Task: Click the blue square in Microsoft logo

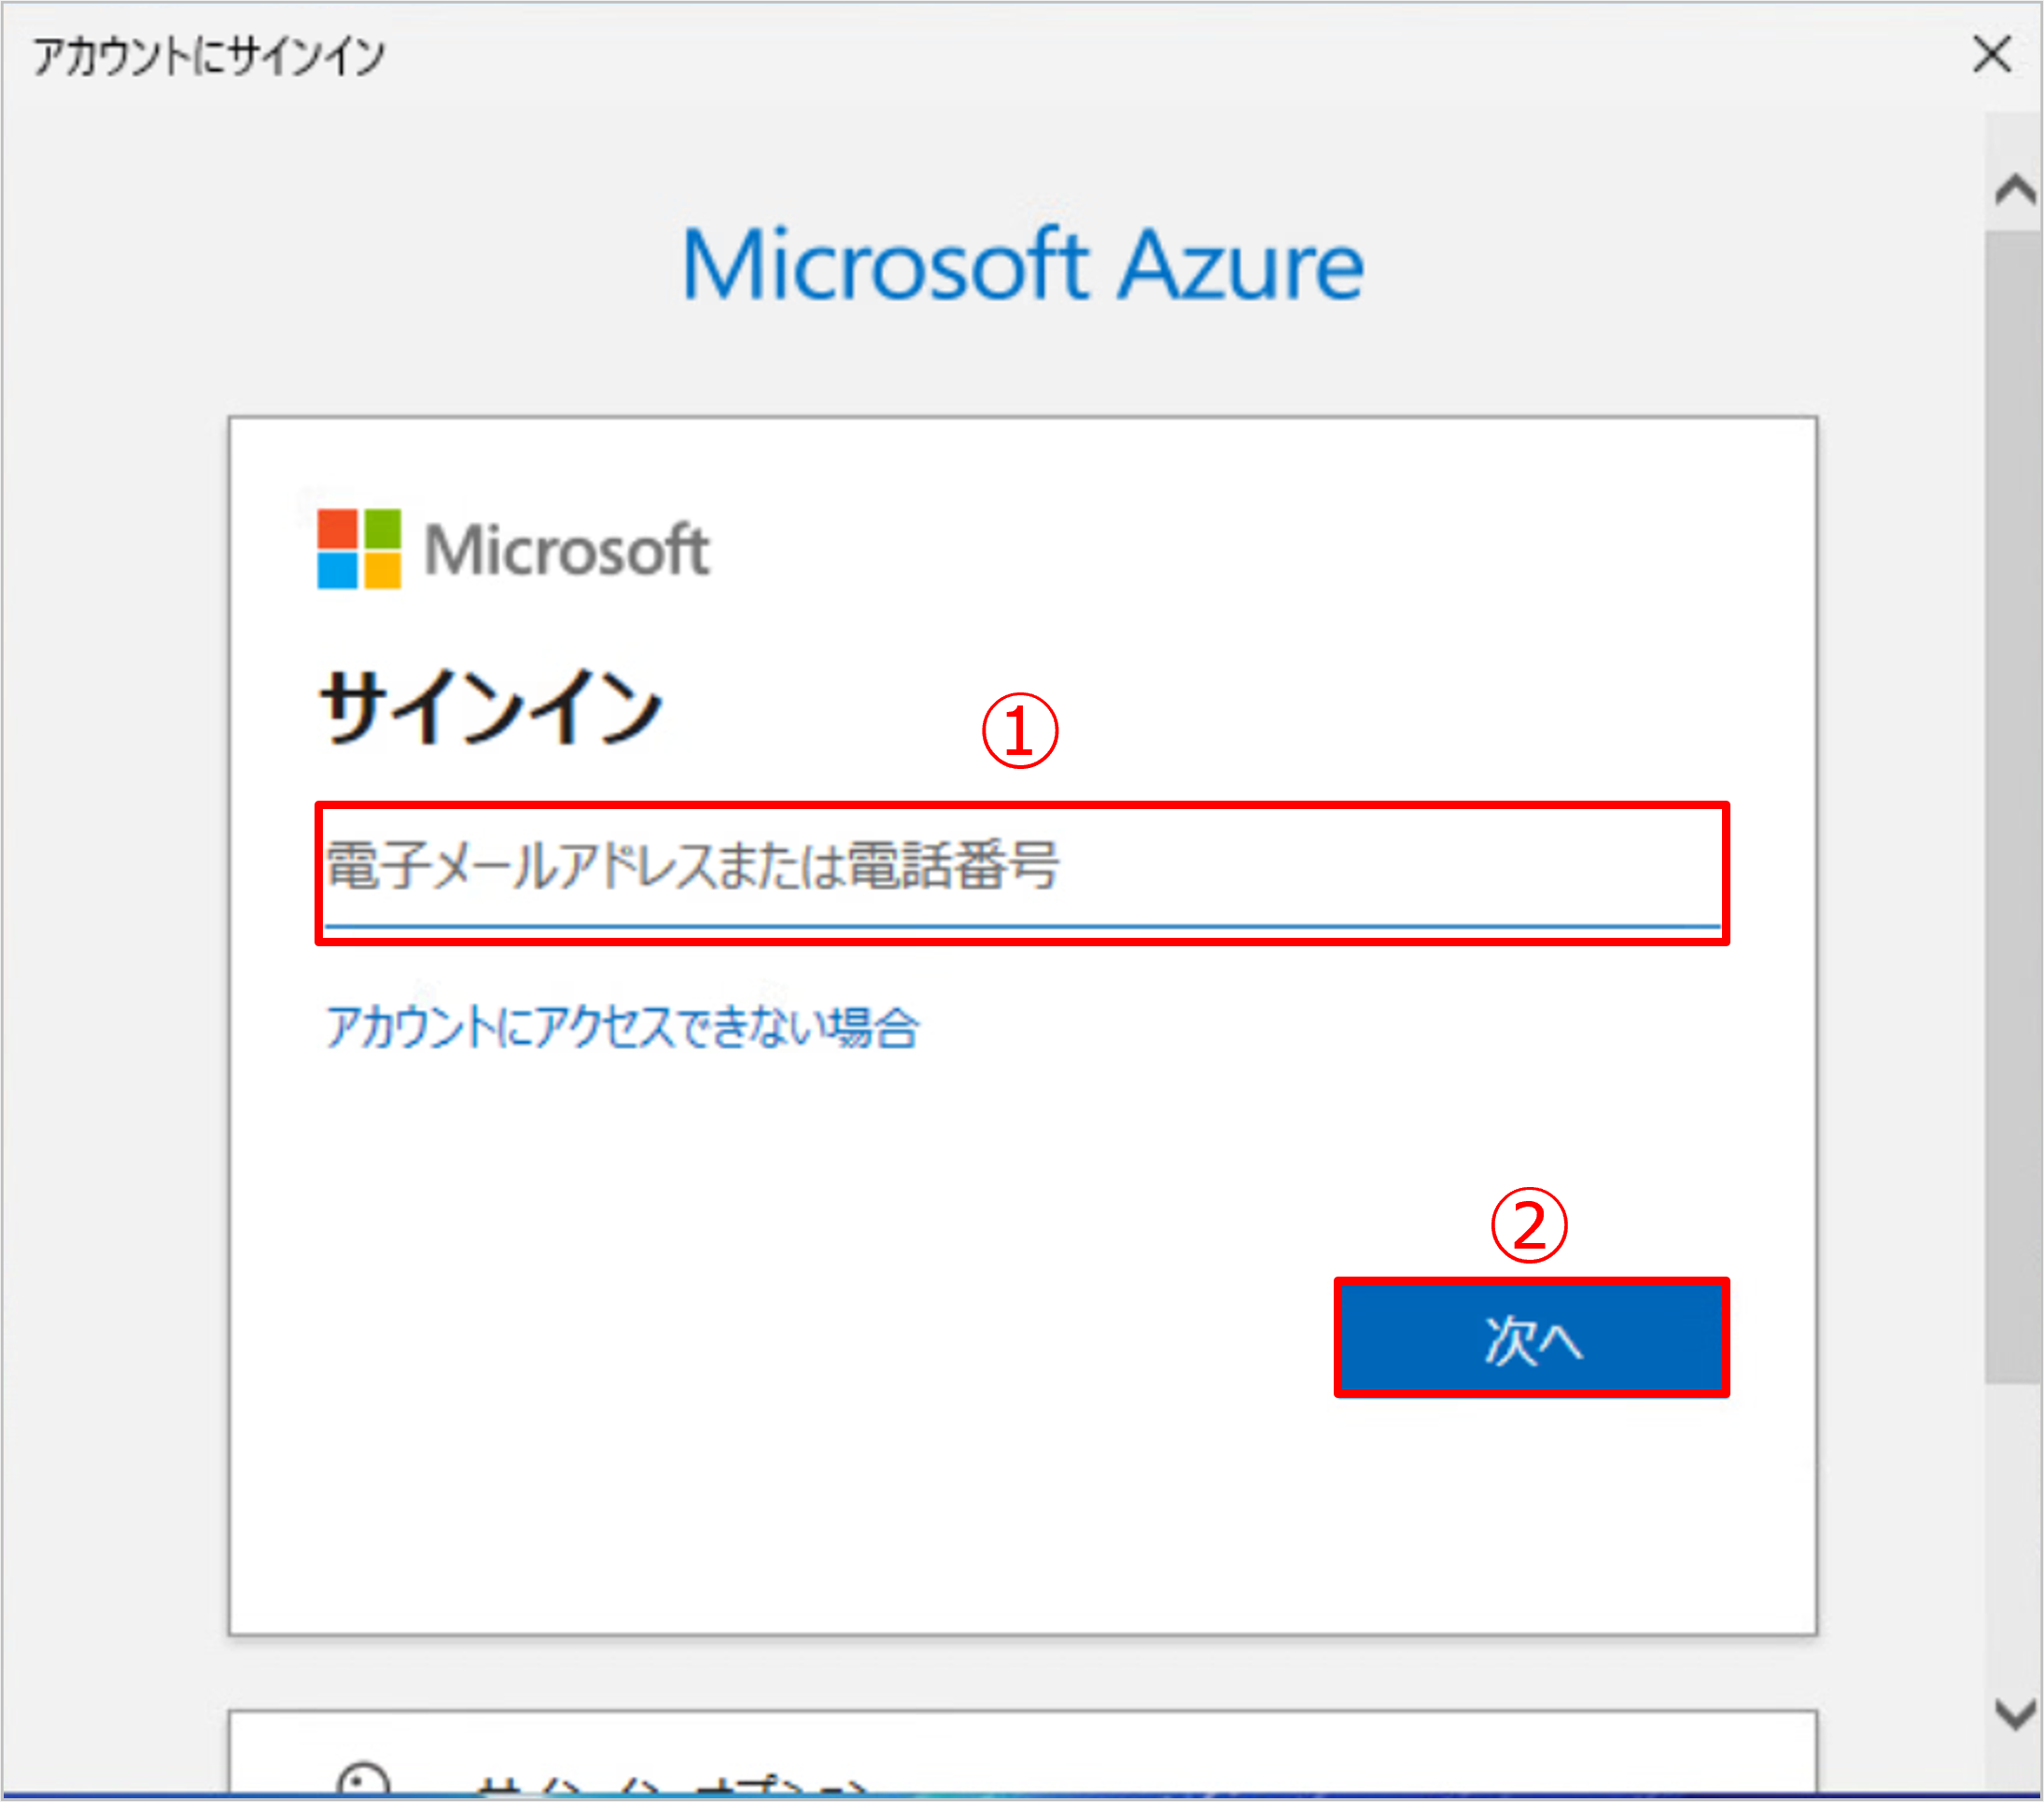Action: click(337, 571)
